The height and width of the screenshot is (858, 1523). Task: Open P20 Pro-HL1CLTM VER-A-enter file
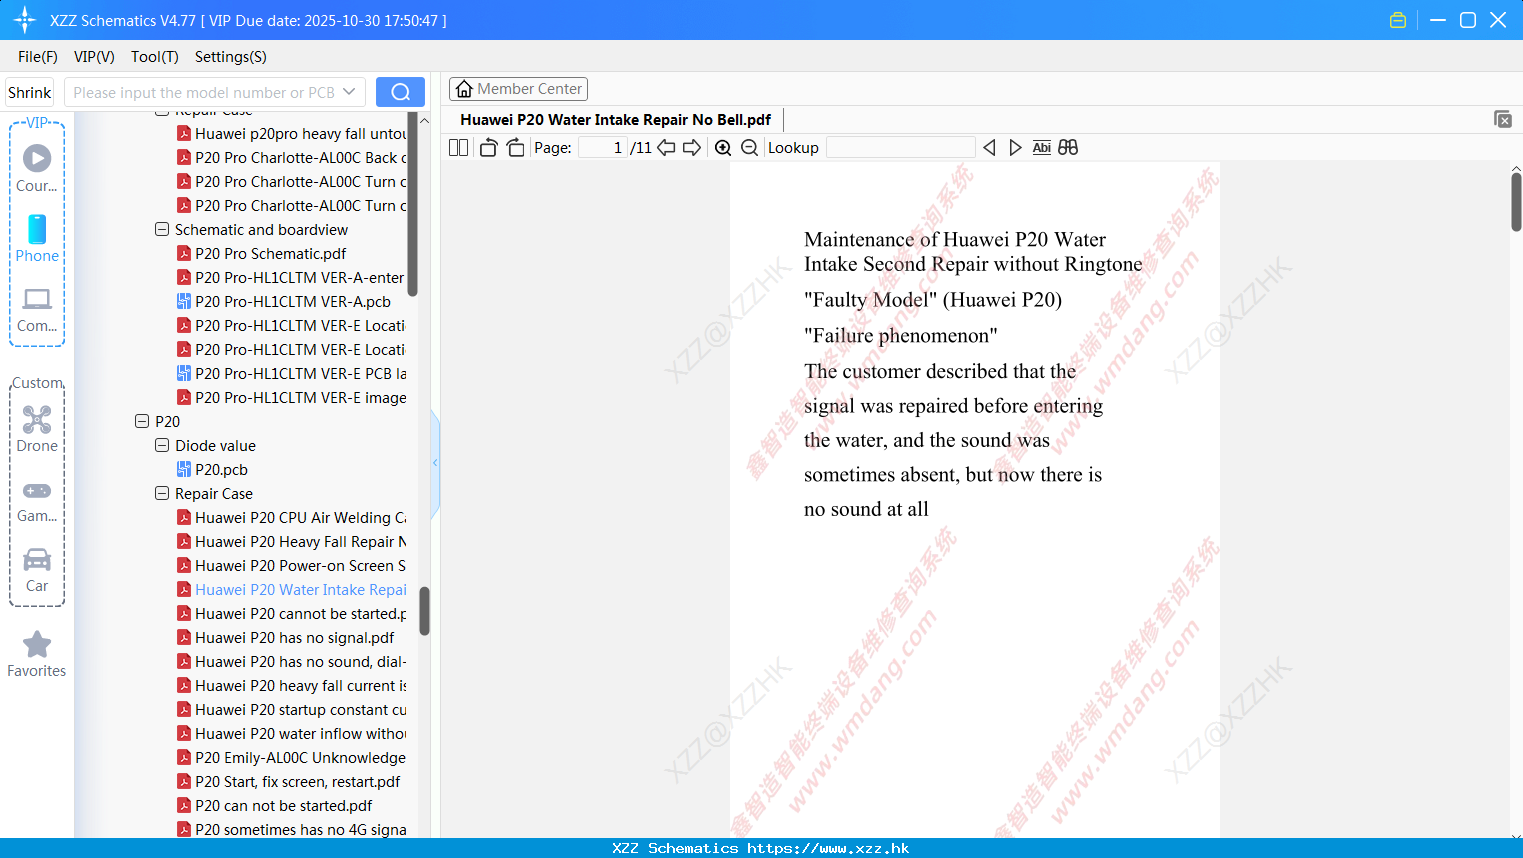point(290,277)
